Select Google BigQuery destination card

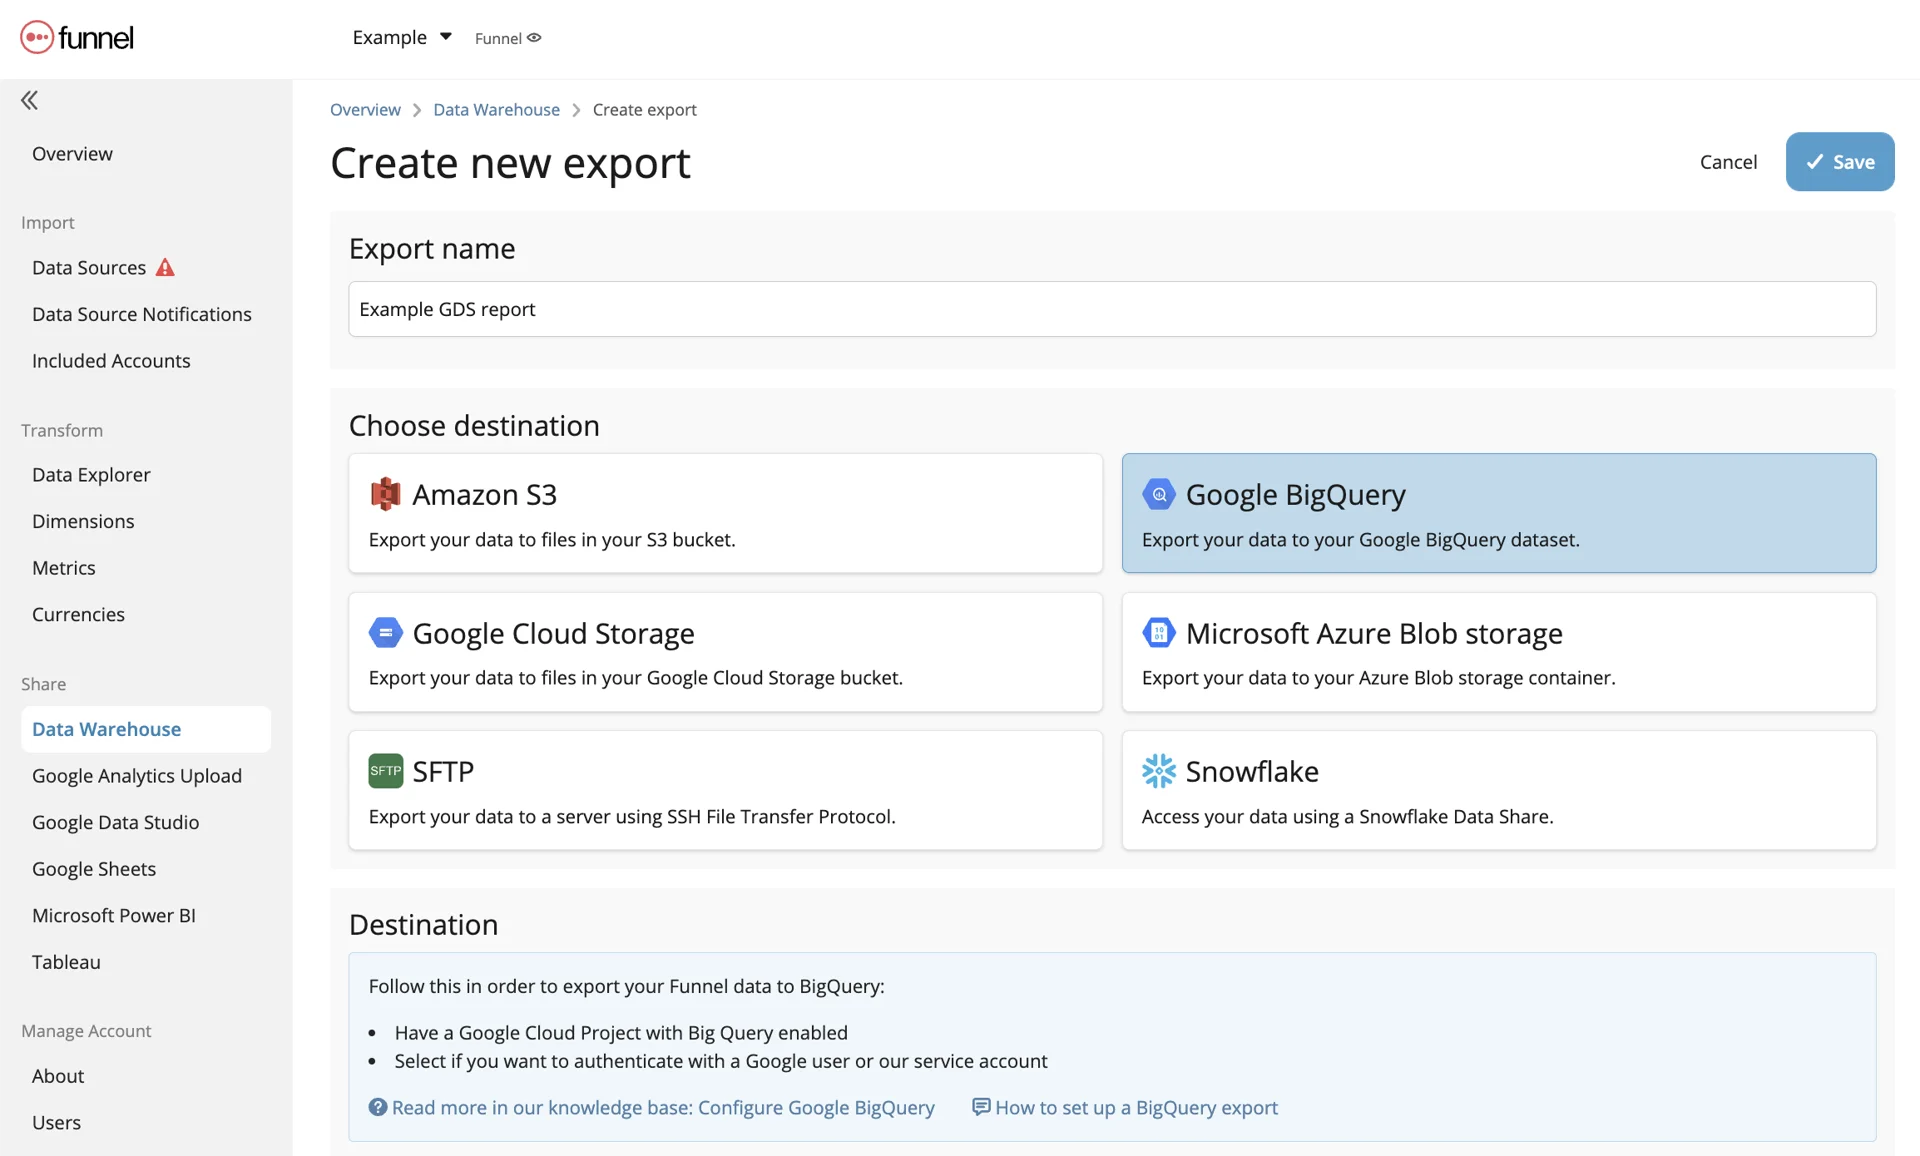click(x=1499, y=513)
